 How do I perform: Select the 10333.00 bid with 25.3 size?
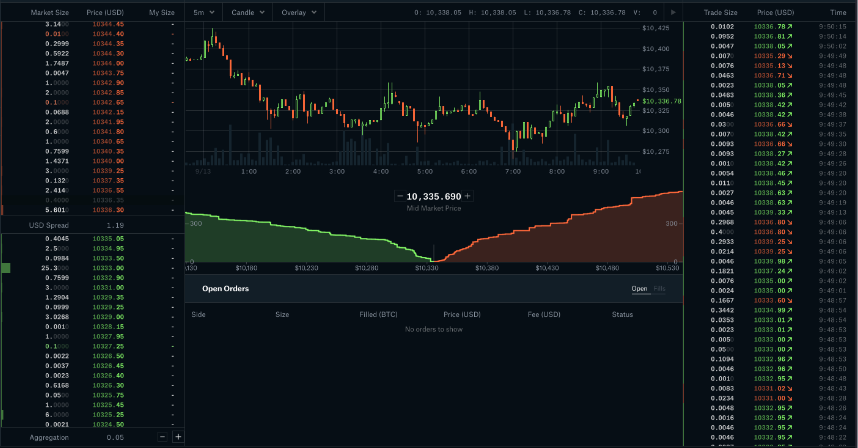tap(106, 268)
